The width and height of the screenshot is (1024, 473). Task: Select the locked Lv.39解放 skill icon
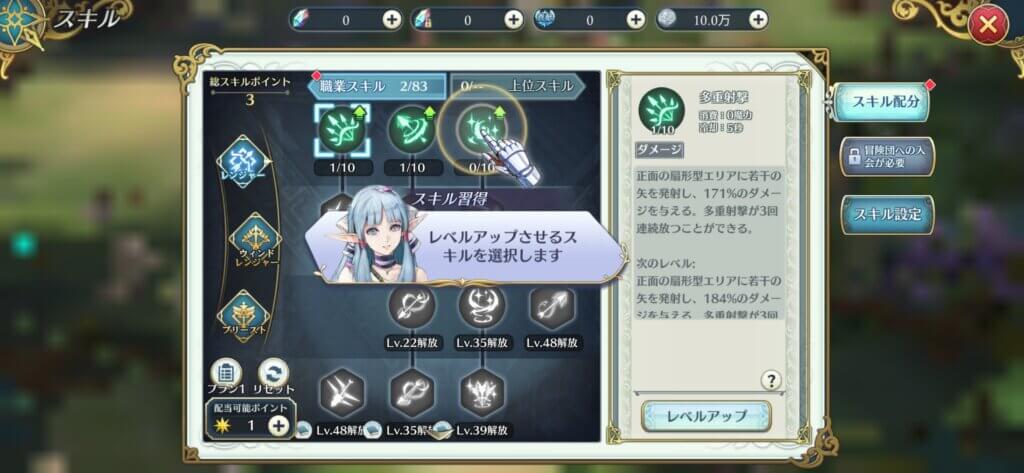tap(482, 393)
